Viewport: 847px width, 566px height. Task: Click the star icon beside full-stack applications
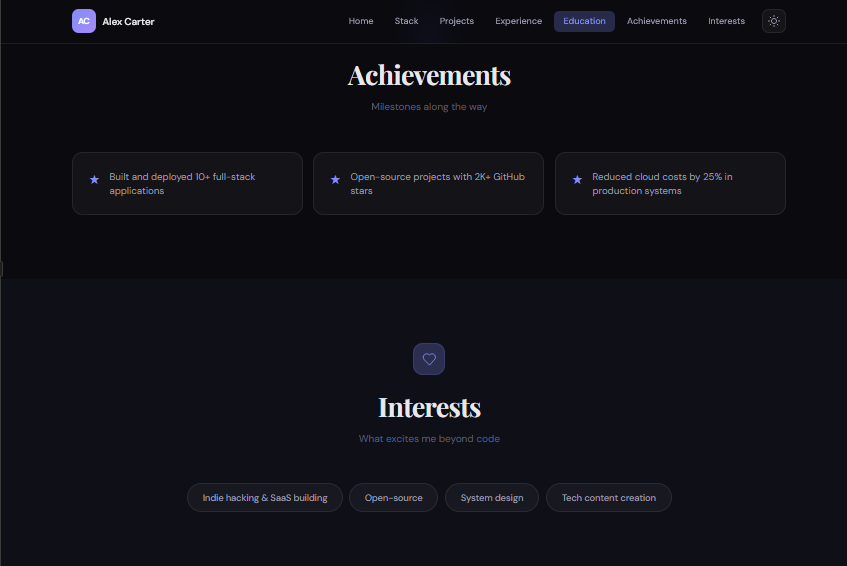click(x=94, y=180)
